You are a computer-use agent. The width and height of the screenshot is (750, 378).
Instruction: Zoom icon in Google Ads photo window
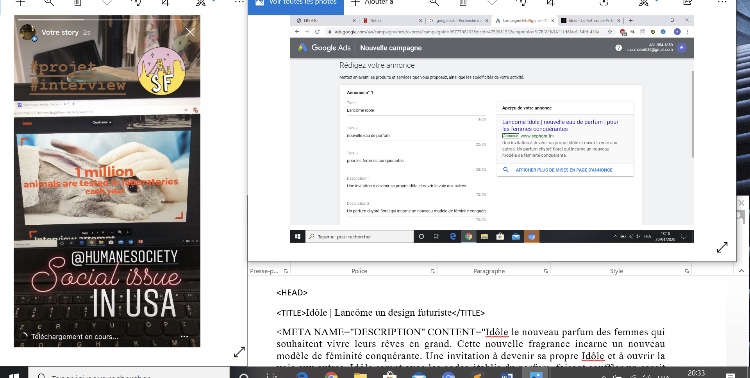pyautogui.click(x=434, y=3)
